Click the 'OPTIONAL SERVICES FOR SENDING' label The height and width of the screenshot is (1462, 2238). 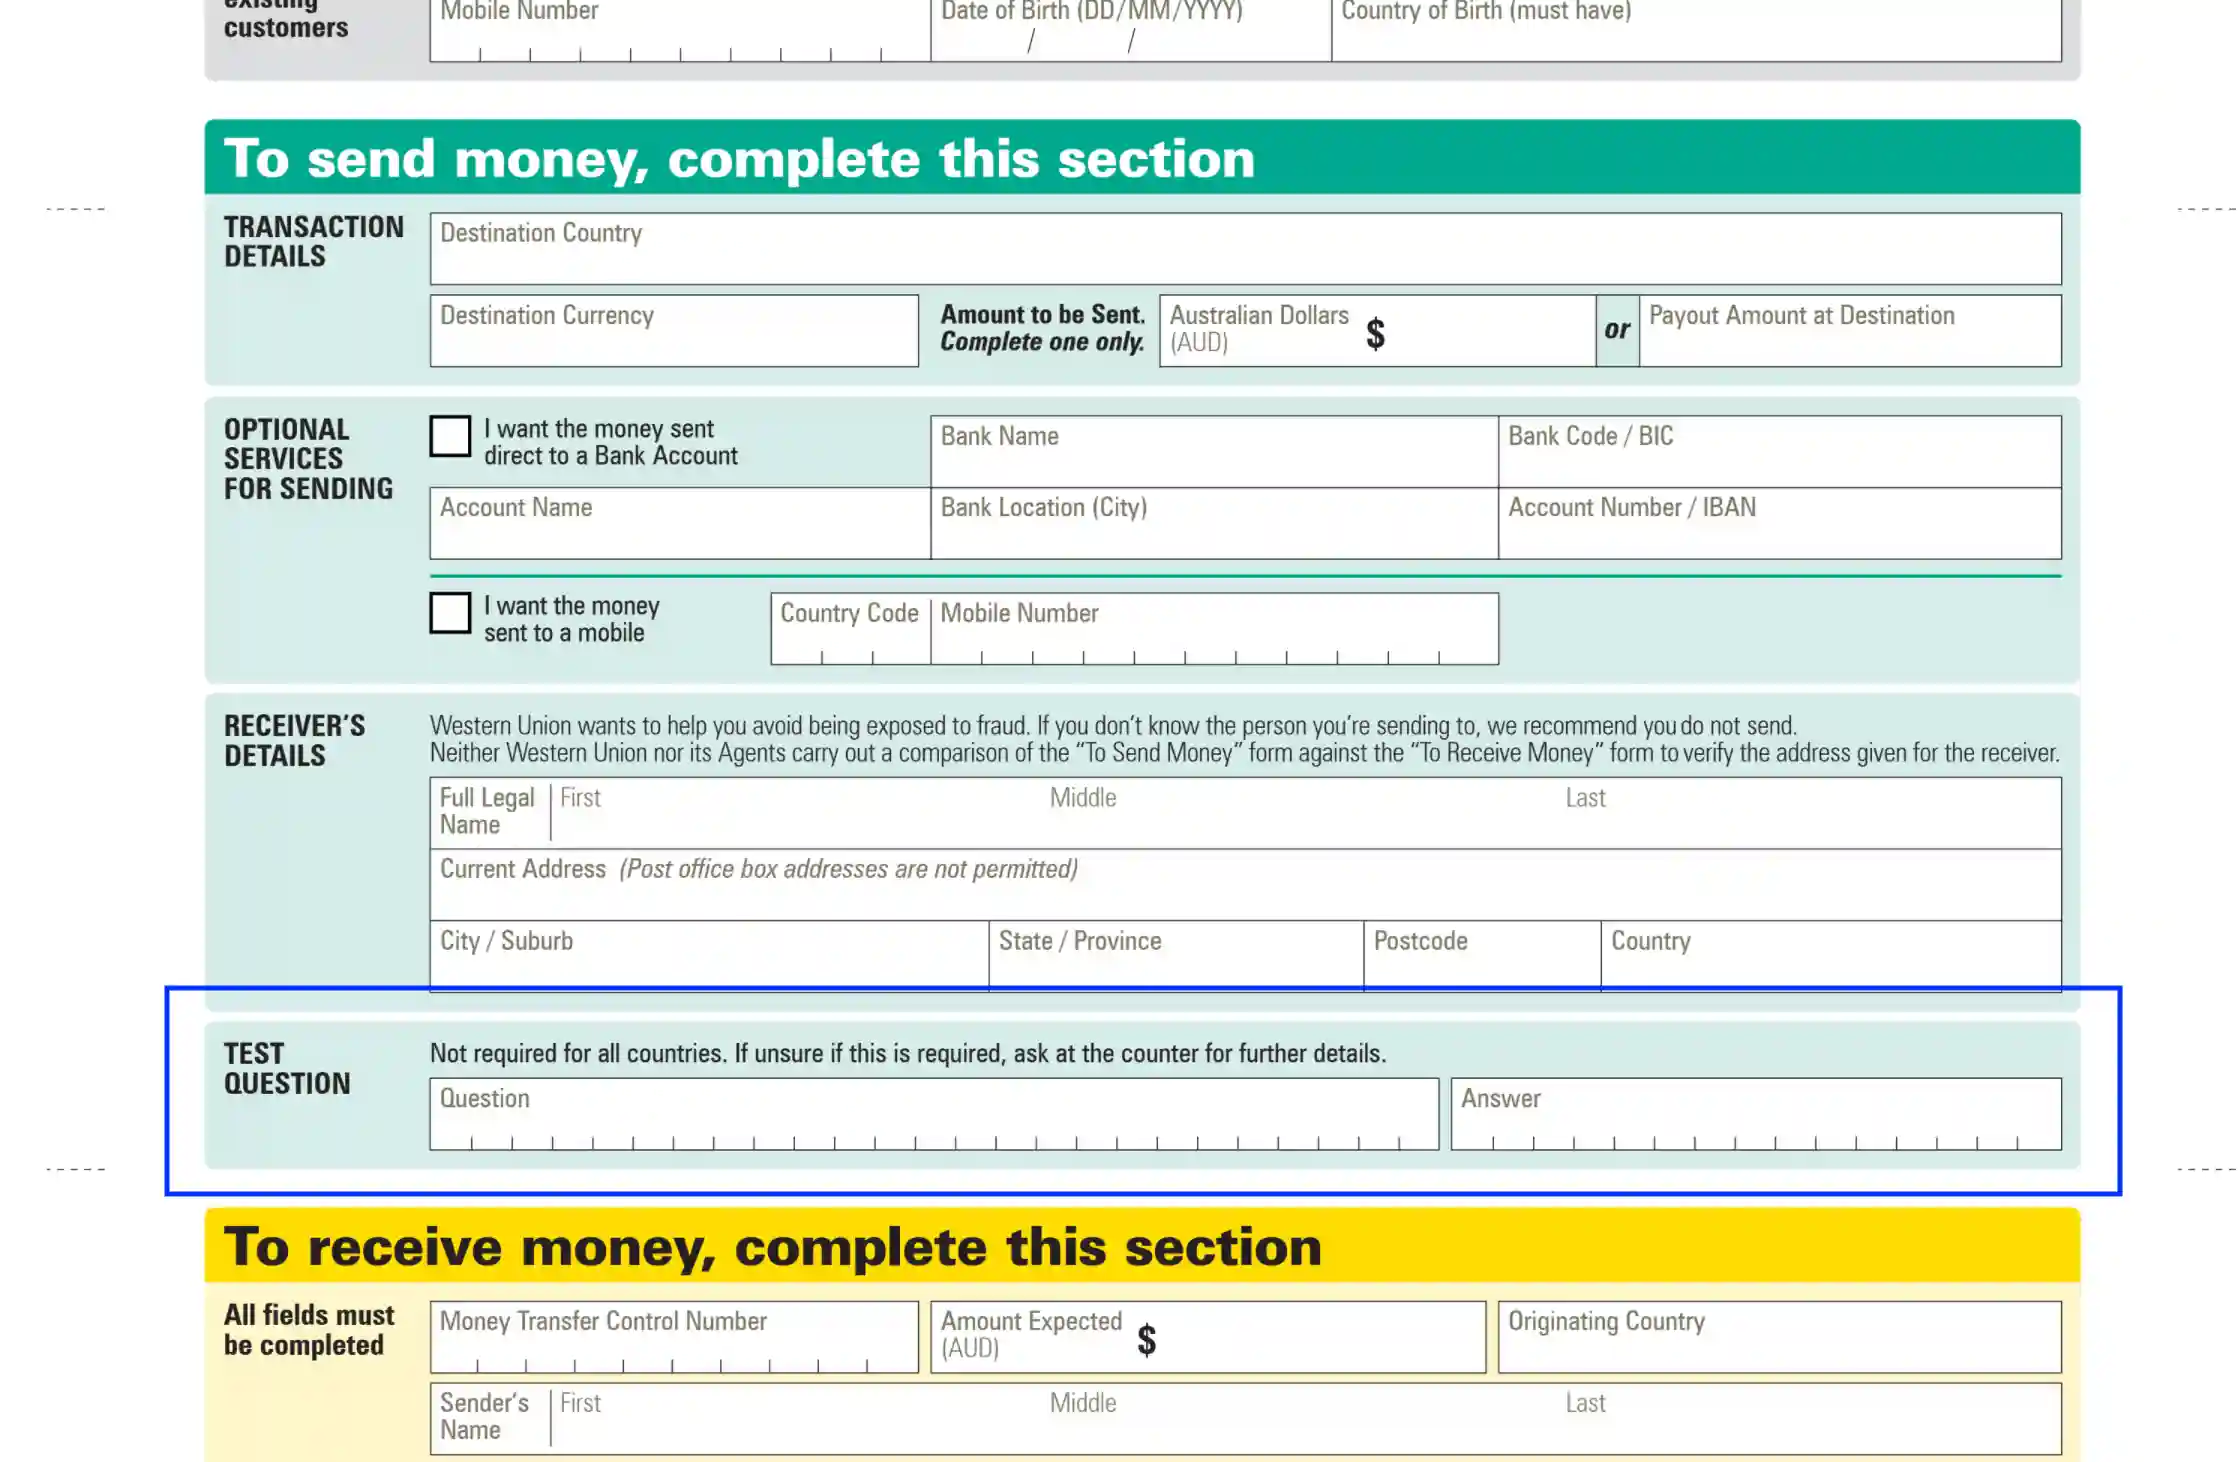click(x=308, y=459)
